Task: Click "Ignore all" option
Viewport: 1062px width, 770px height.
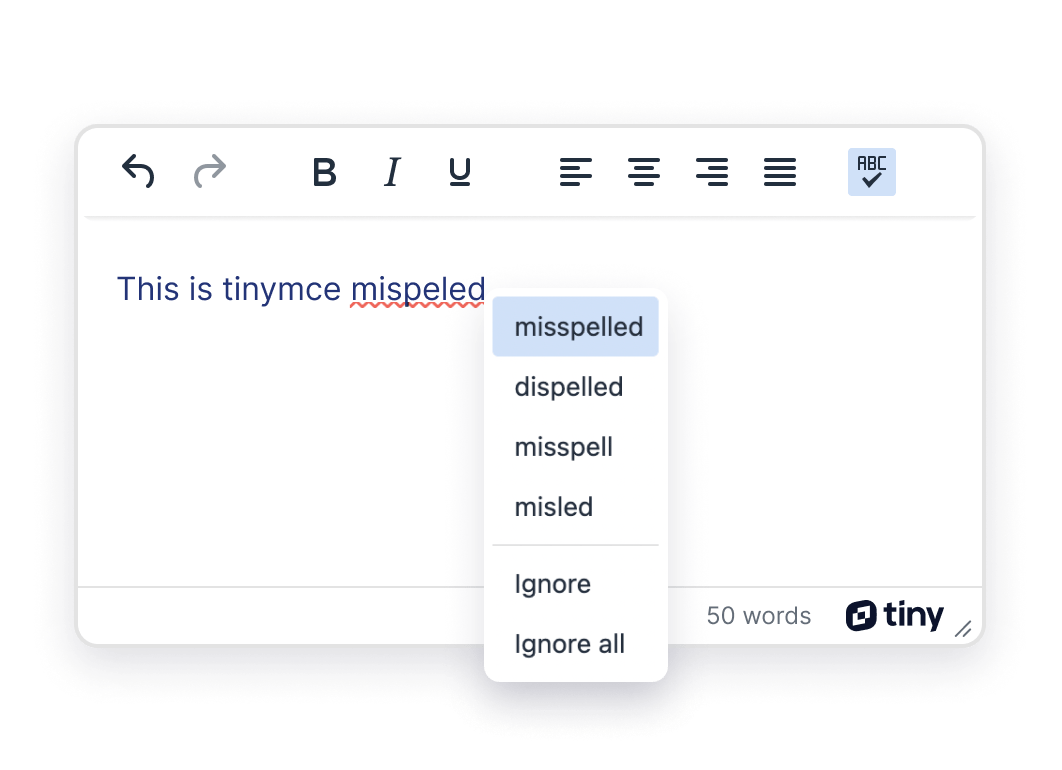Action: pyautogui.click(x=568, y=644)
